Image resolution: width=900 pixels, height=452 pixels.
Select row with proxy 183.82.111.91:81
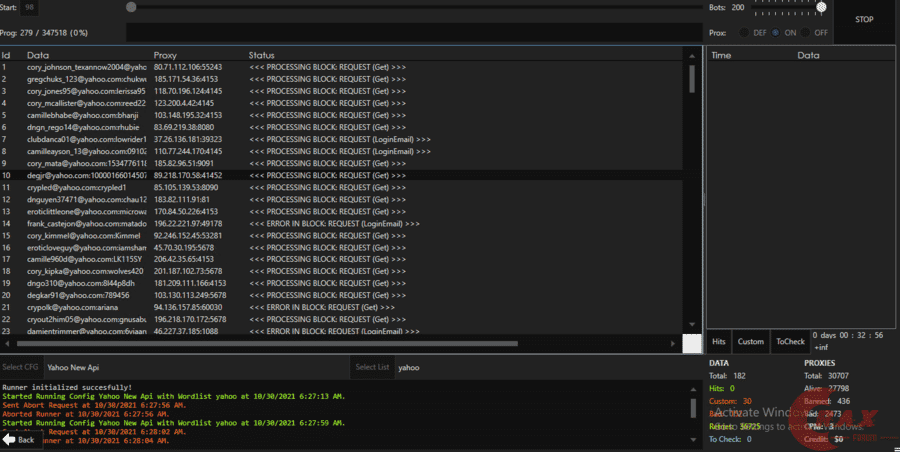pyautogui.click(x=342, y=199)
